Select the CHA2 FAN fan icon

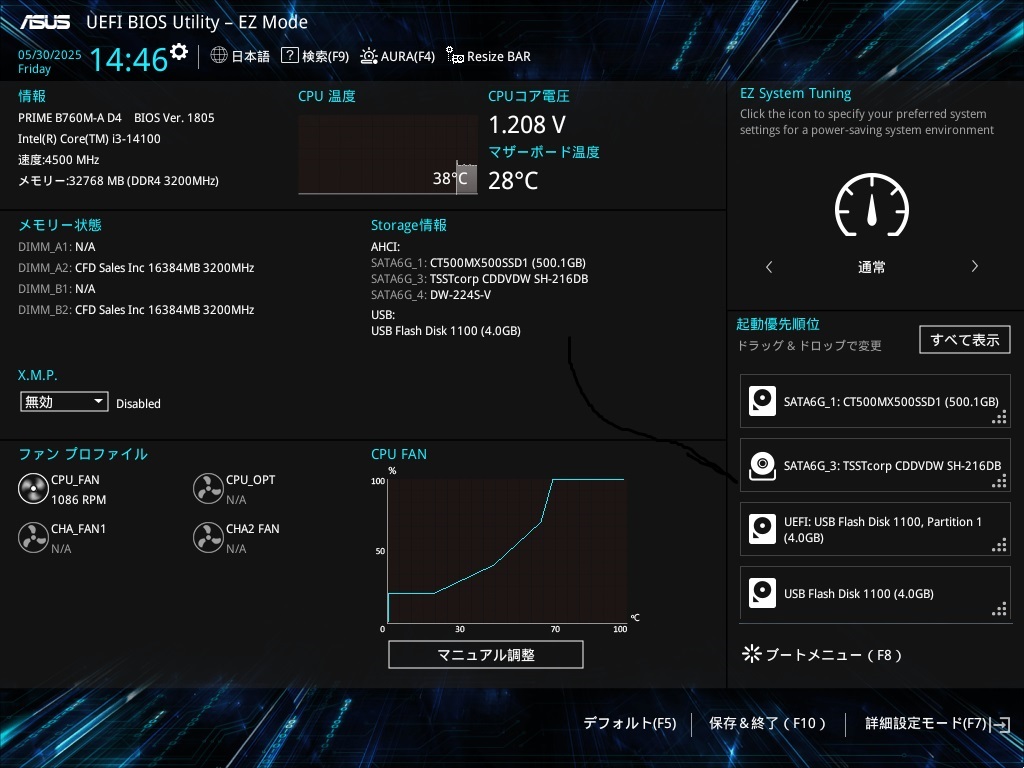[x=208, y=537]
